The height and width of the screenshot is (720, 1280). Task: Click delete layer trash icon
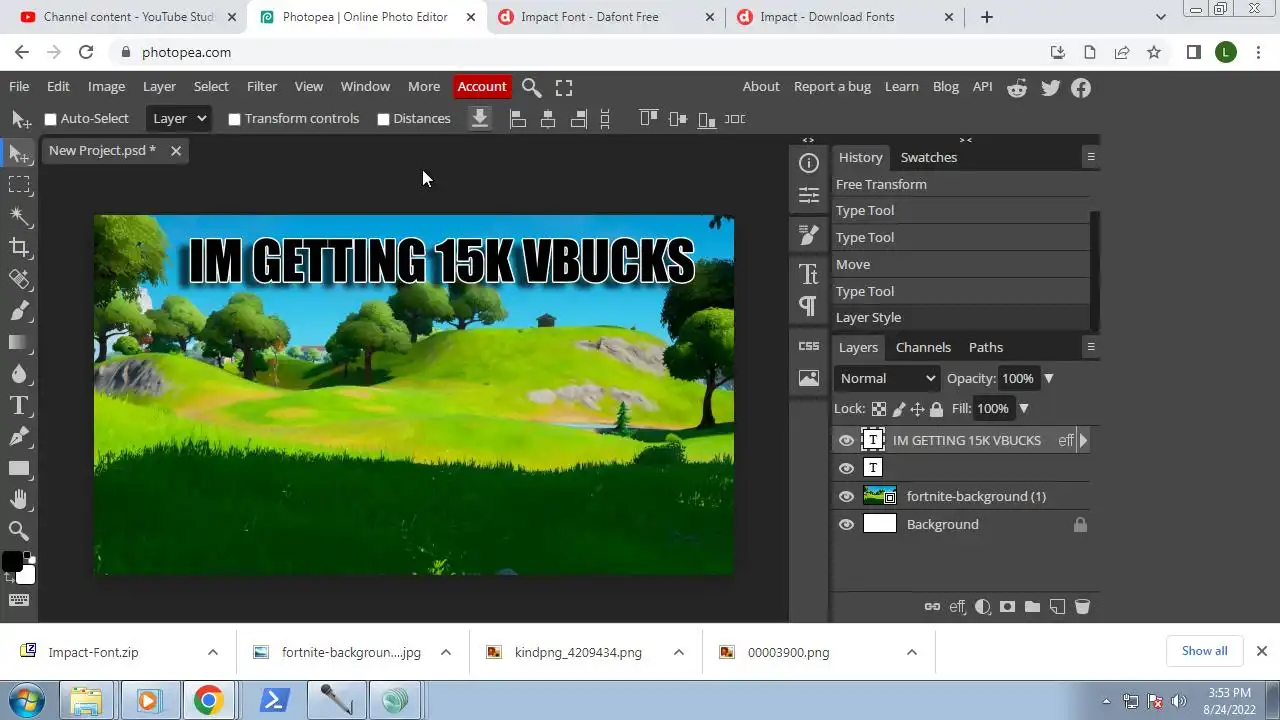pyautogui.click(x=1082, y=606)
